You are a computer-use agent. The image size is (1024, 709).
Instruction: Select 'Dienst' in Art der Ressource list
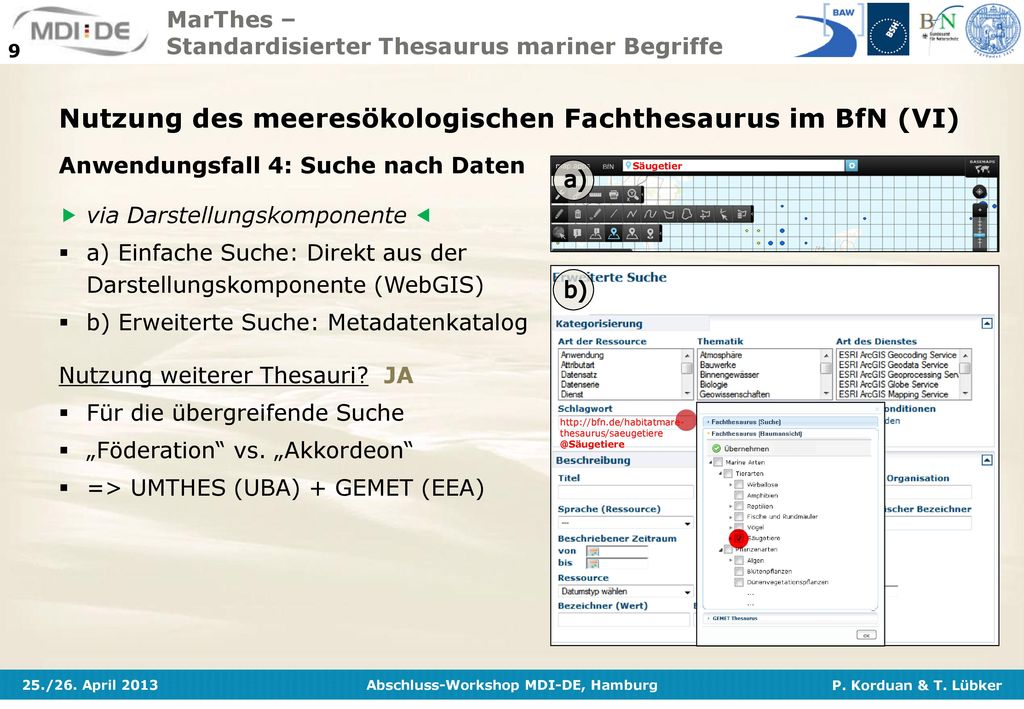[x=571, y=394]
